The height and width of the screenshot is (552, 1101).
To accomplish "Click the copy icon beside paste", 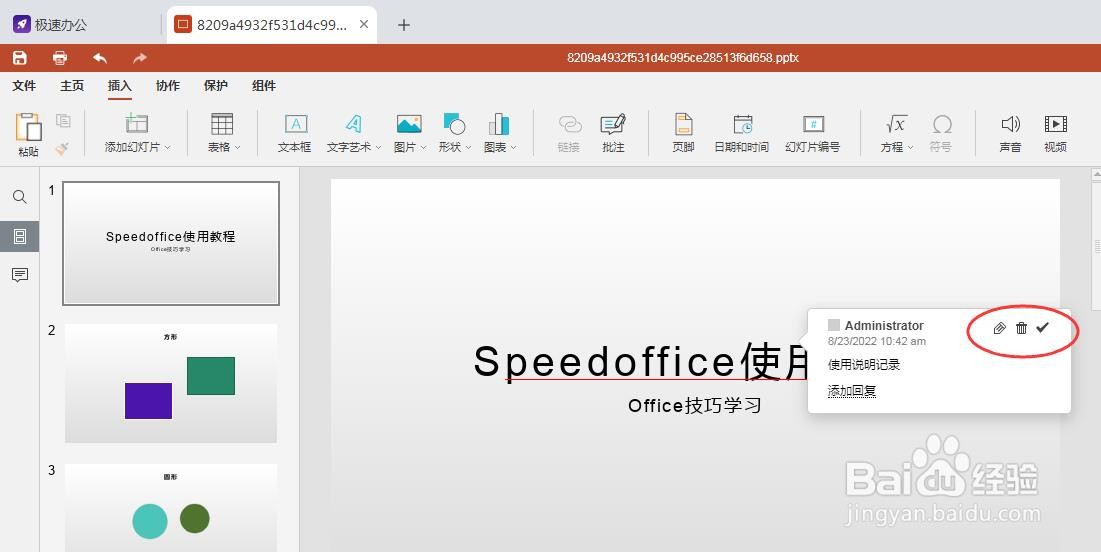I will click(63, 120).
